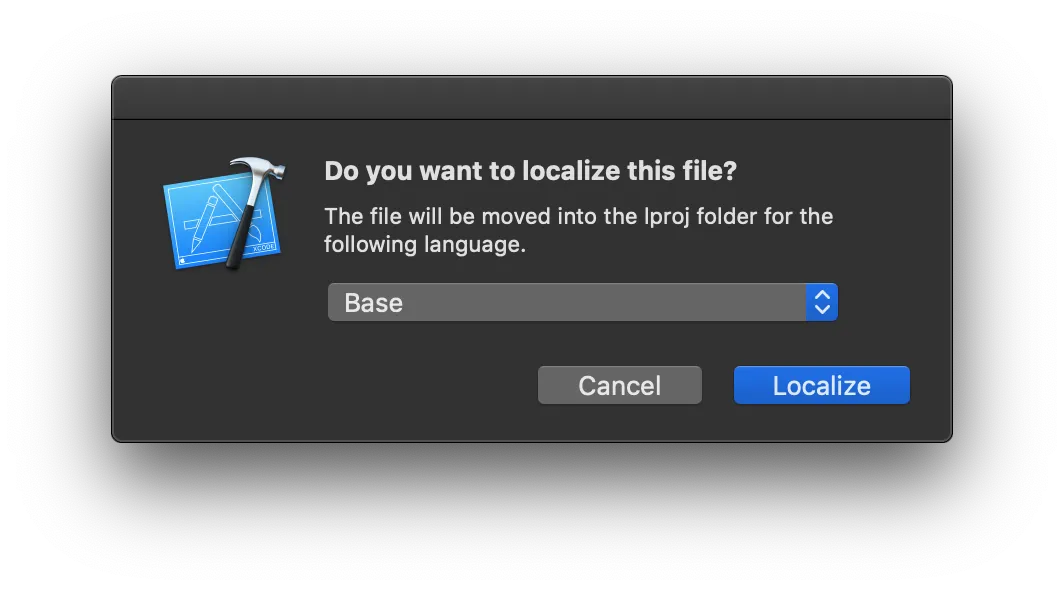Click the "Do you want to localize" heading
The image size is (1064, 590).
(530, 171)
